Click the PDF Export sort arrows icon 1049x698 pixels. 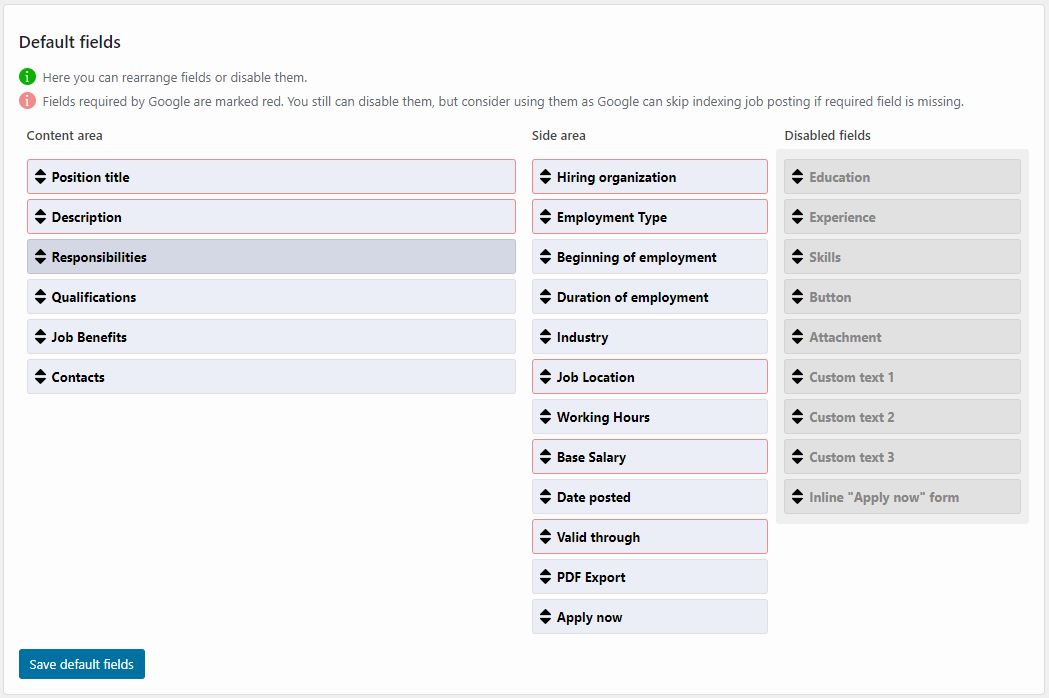click(x=545, y=577)
